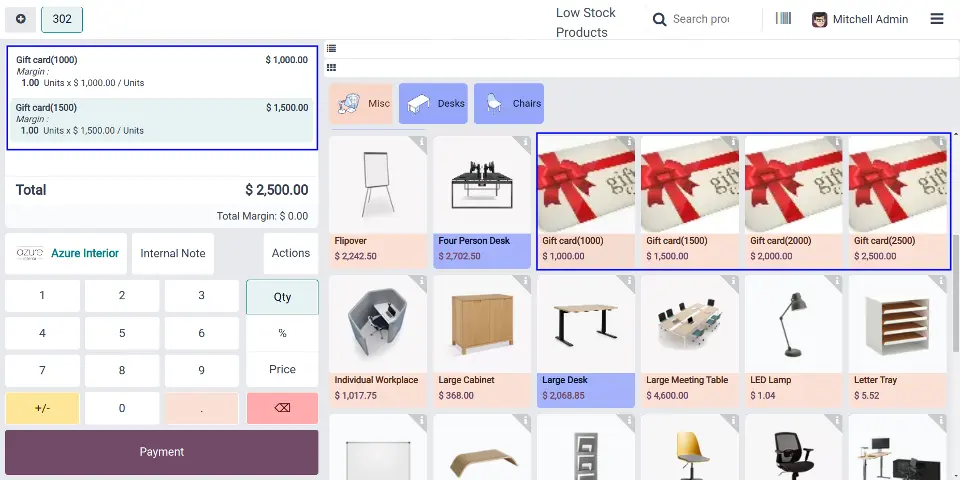Viewport: 960px width, 480px height.
Task: Toggle the +/- sign button
Action: pyautogui.click(x=42, y=408)
